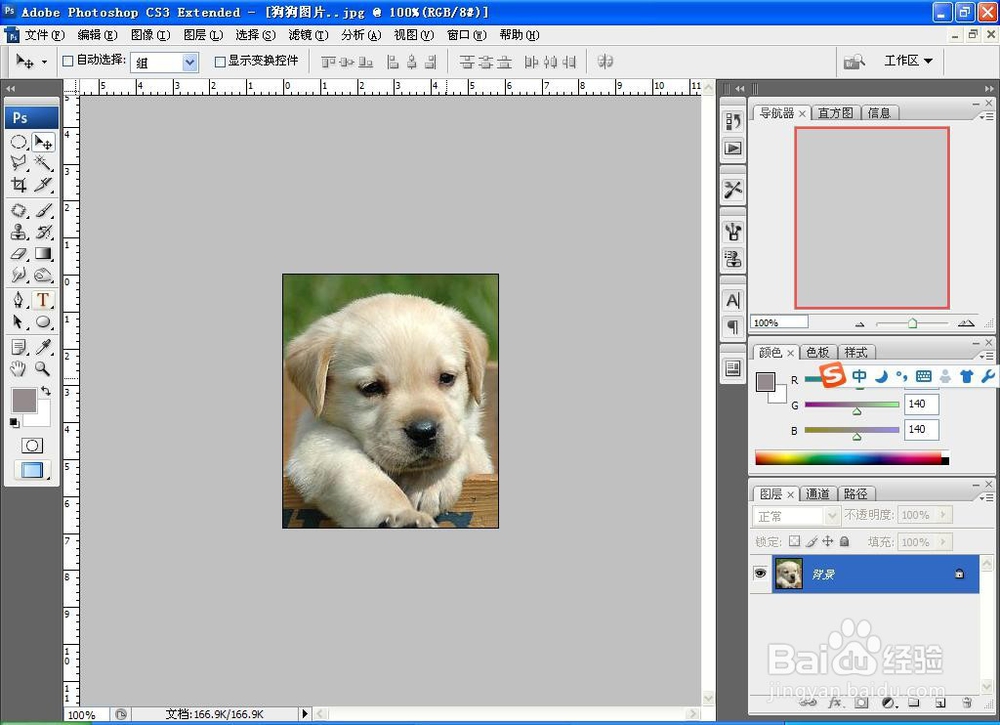Select the Clone Stamp tool
The height and width of the screenshot is (725, 1000).
pyautogui.click(x=18, y=232)
